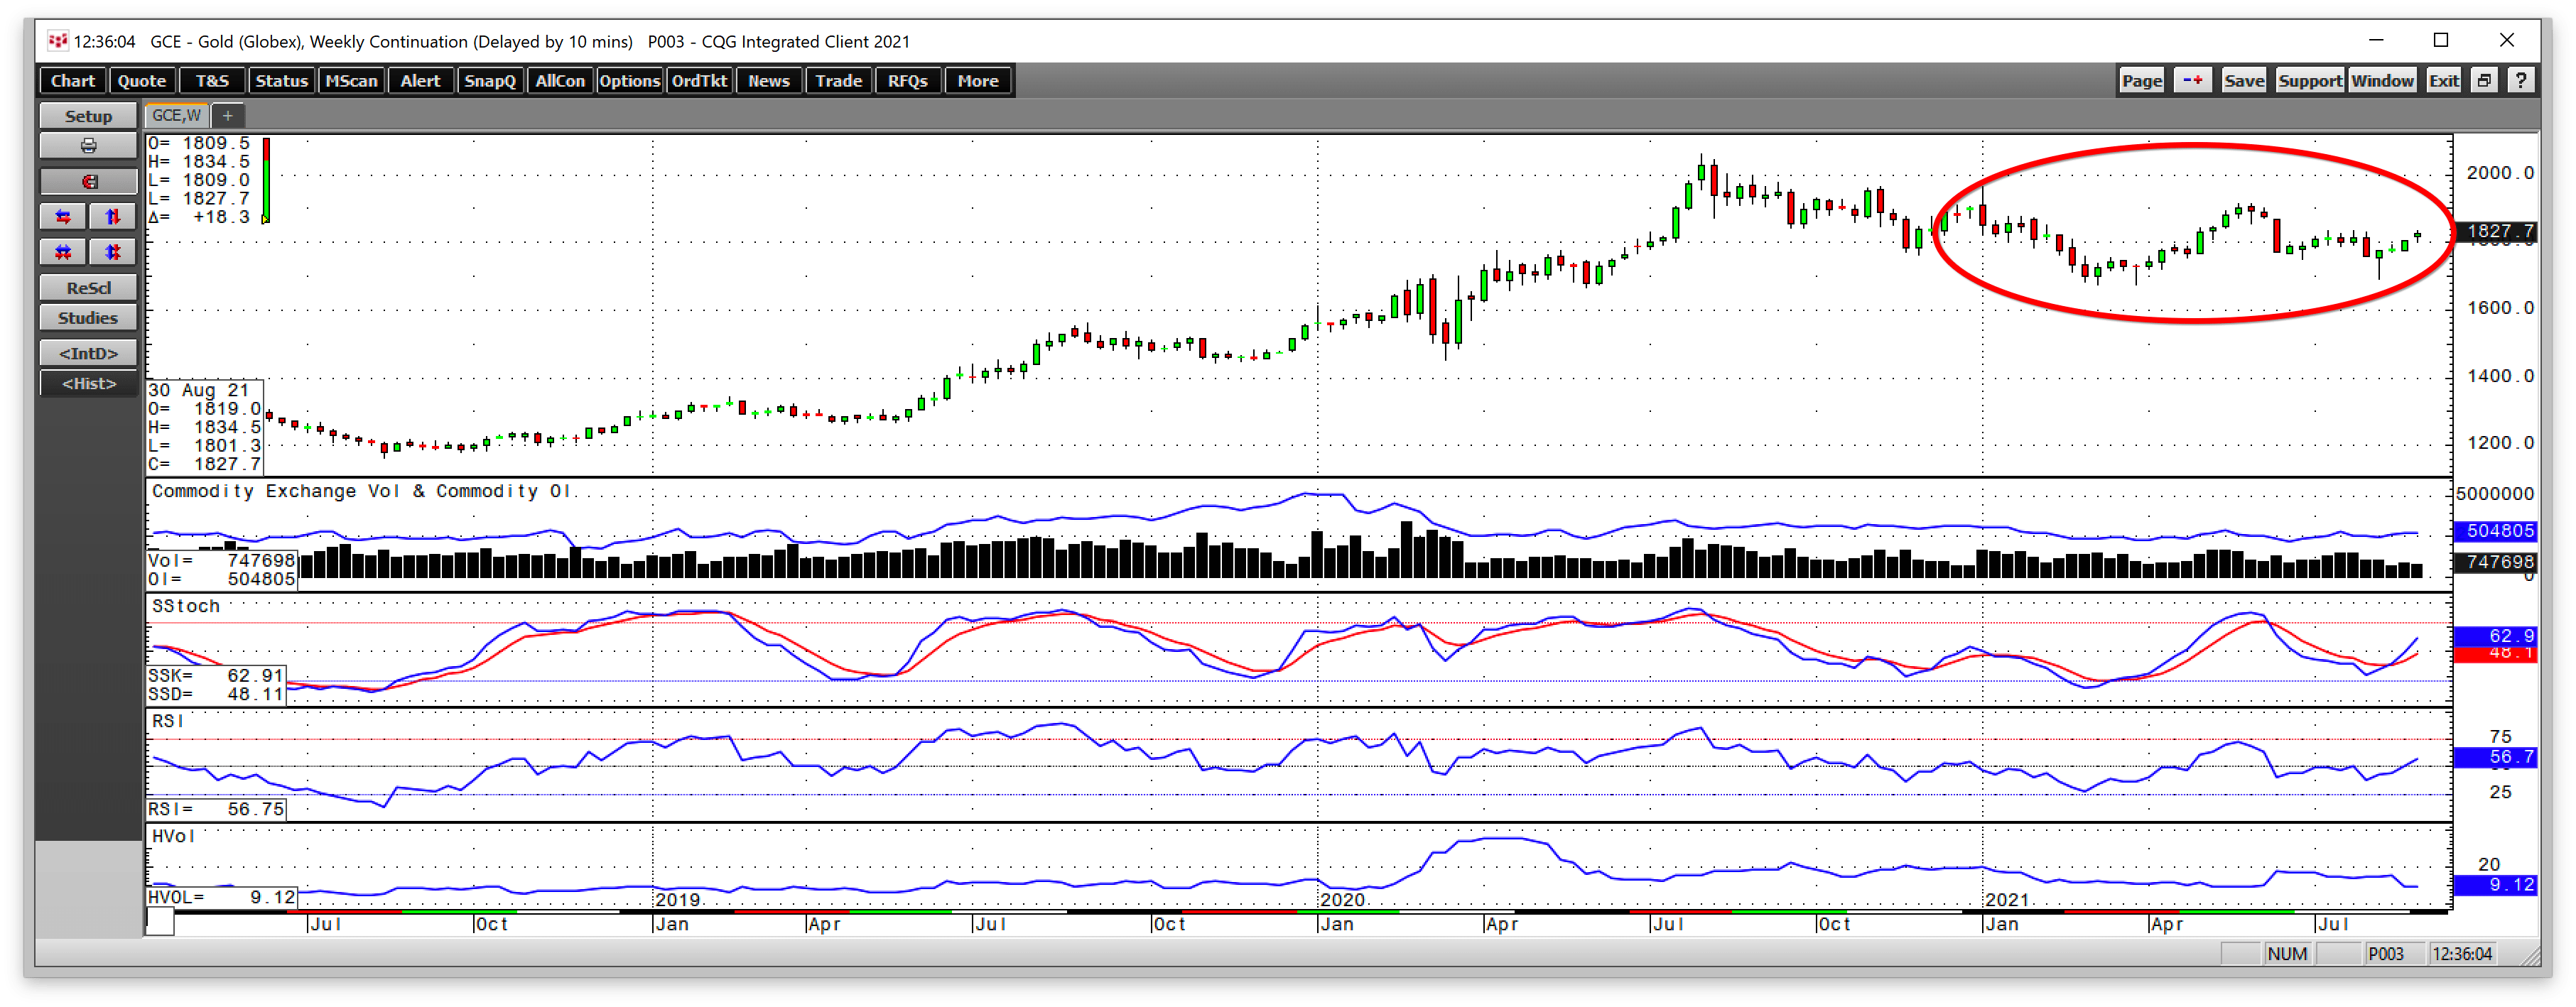Viewport: 2576px width, 1007px height.
Task: Click the vertical compress chart icon
Action: [113, 252]
